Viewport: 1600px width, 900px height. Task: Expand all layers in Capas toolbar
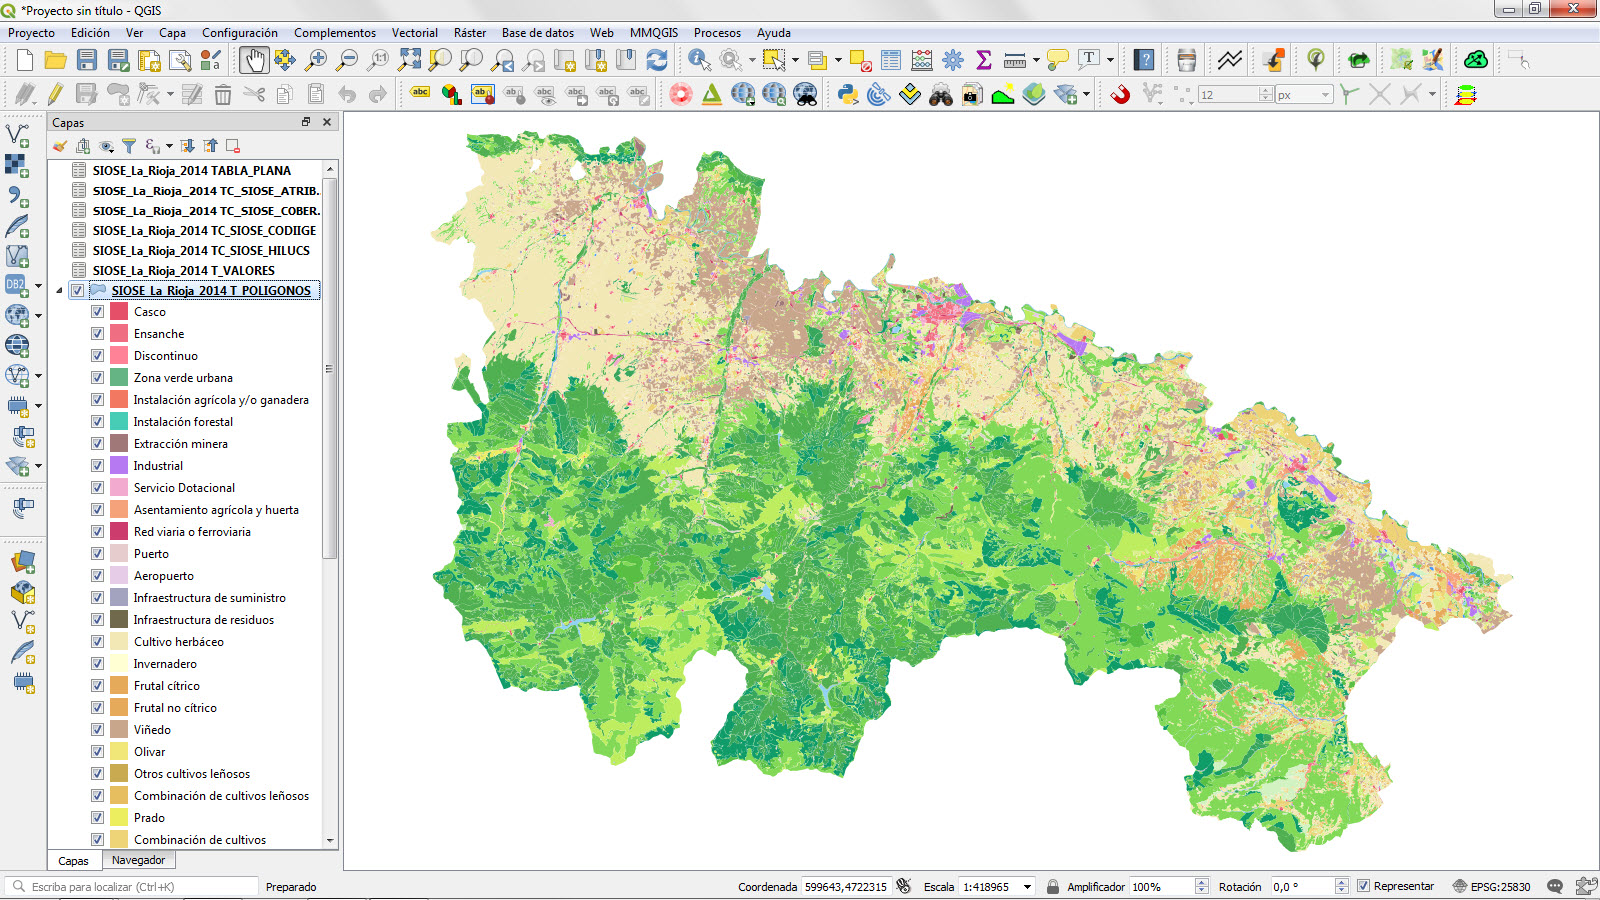(x=187, y=146)
